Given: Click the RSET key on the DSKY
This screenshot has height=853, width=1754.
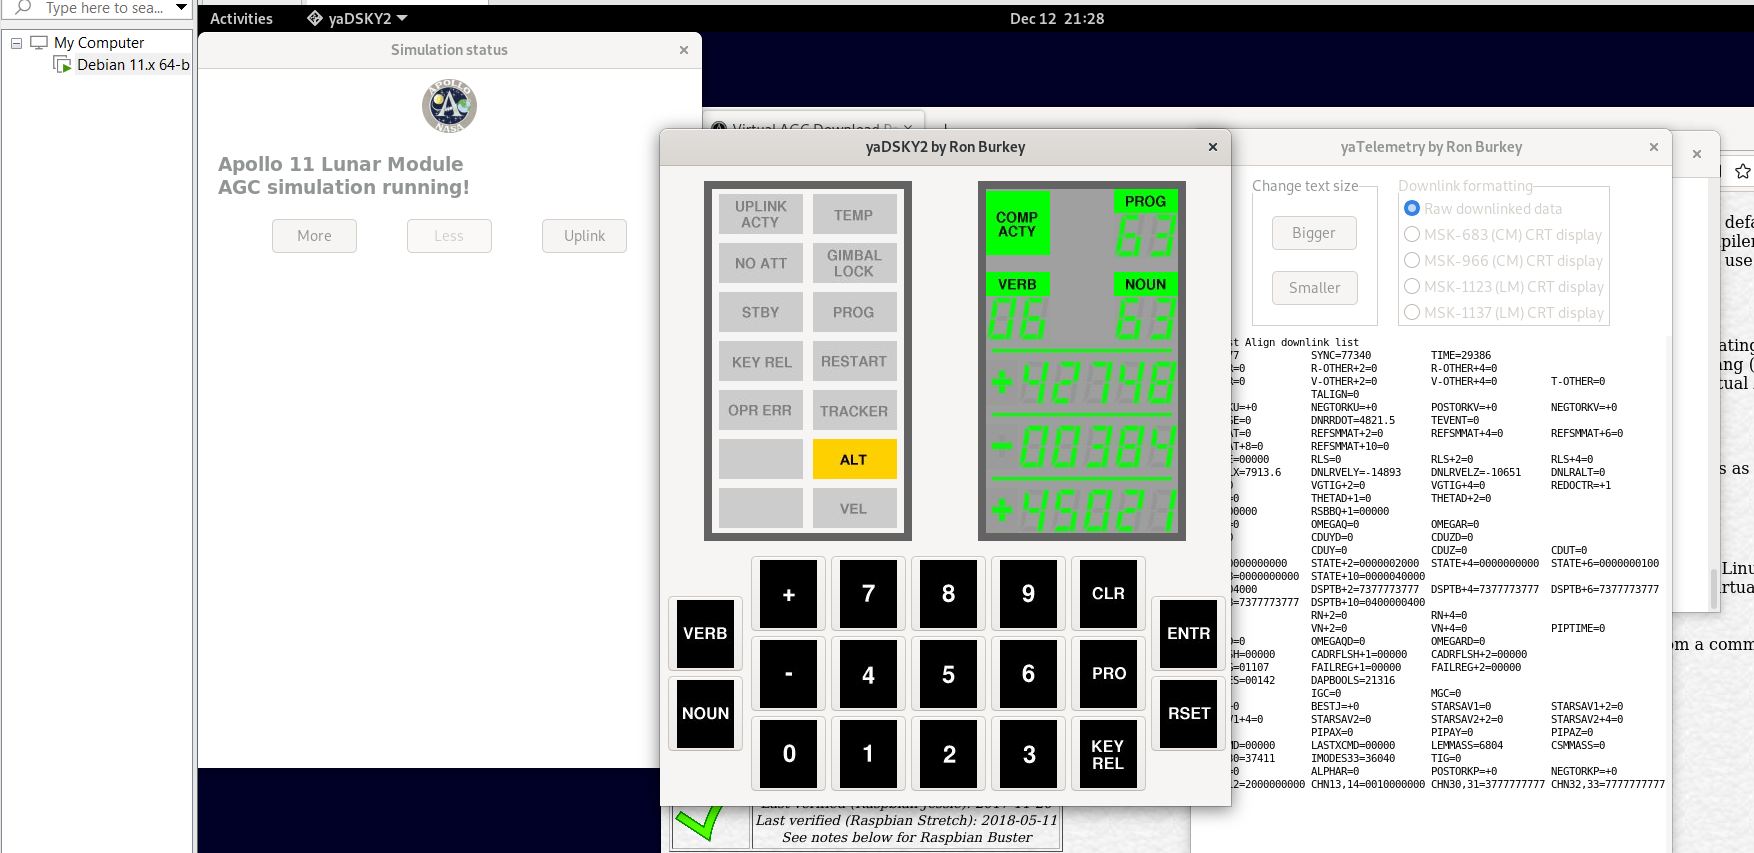Looking at the screenshot, I should point(1188,713).
